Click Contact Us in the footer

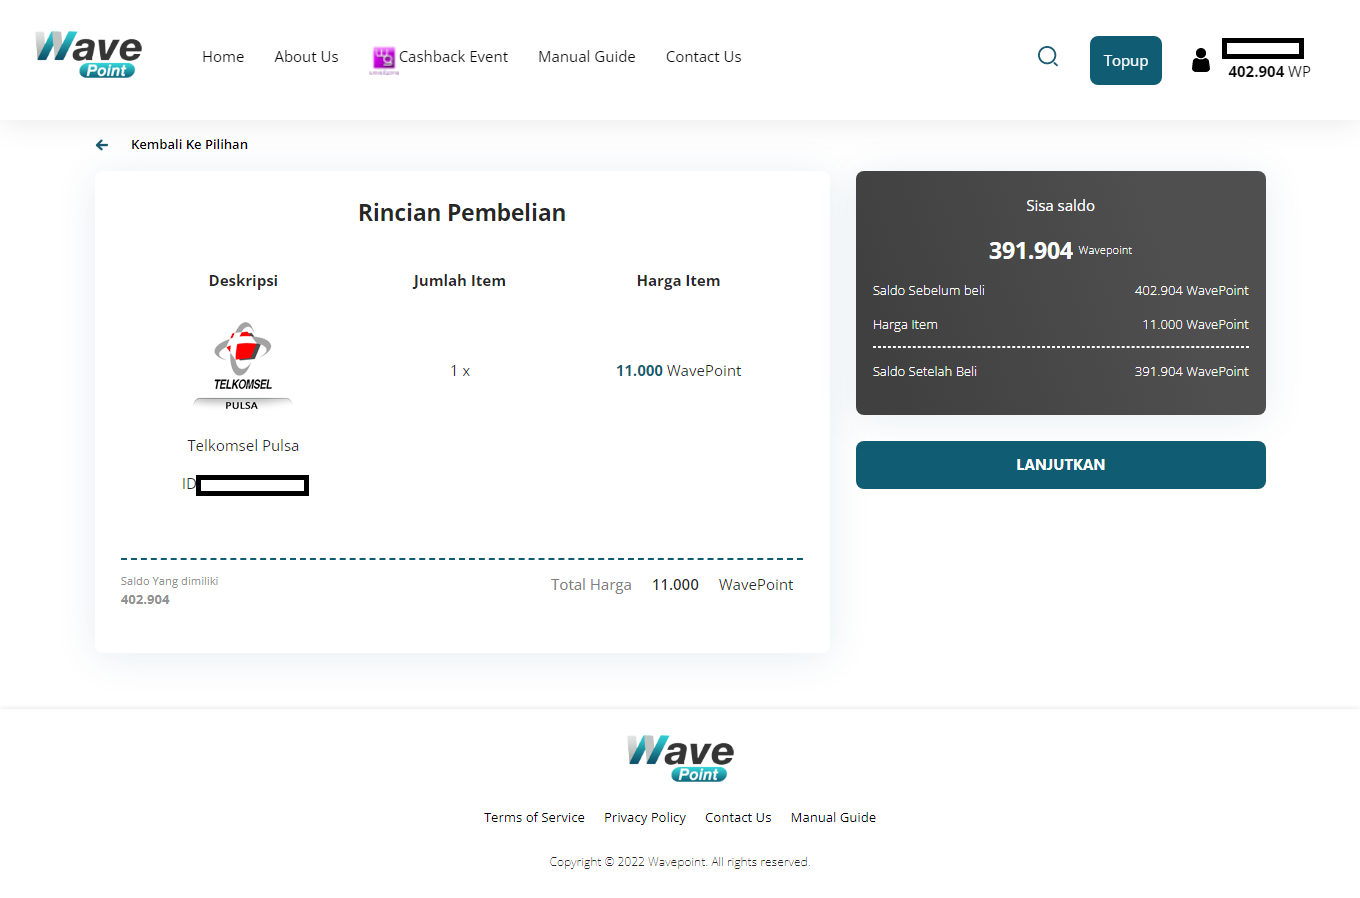(x=738, y=818)
